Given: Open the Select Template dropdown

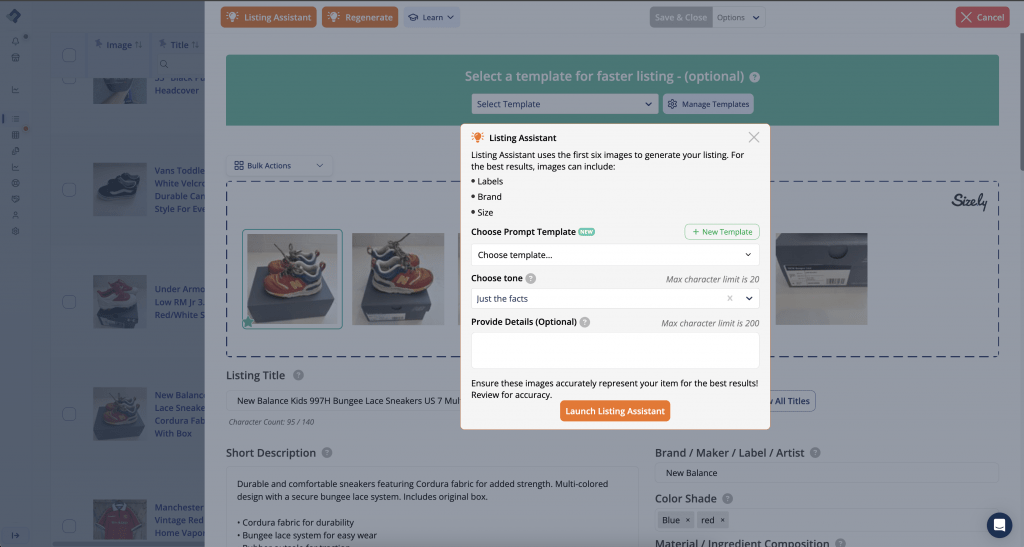Looking at the screenshot, I should [x=564, y=104].
